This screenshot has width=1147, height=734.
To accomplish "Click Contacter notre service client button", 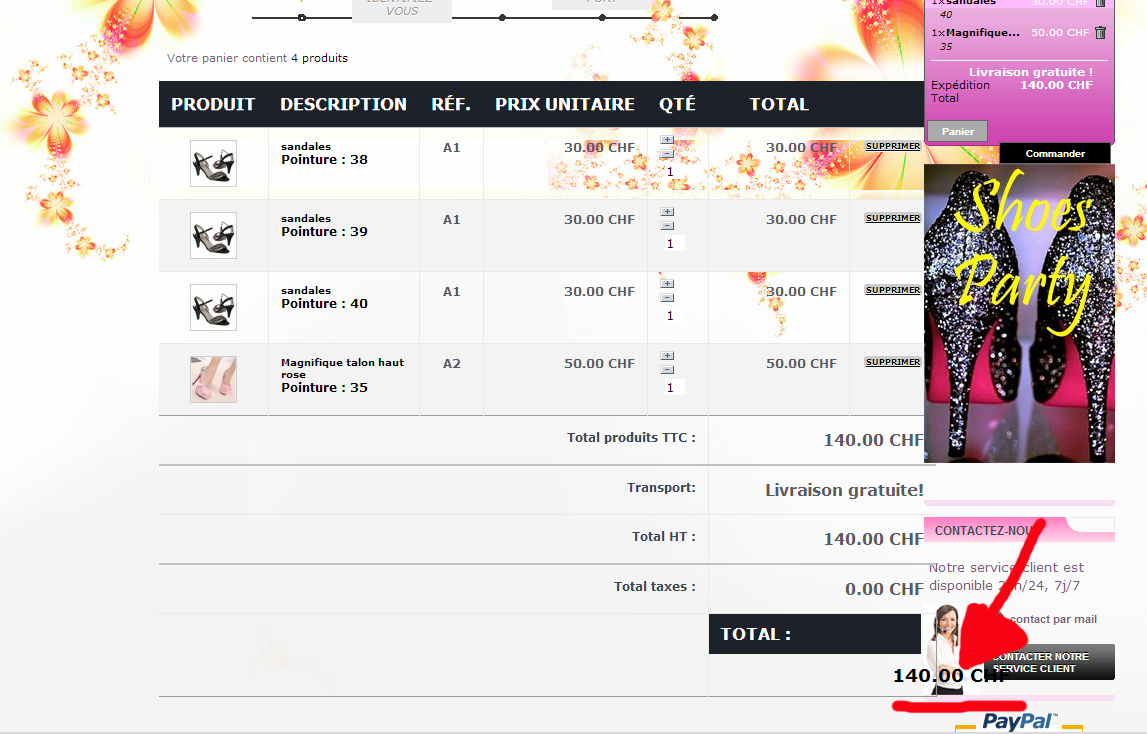I will (1048, 662).
